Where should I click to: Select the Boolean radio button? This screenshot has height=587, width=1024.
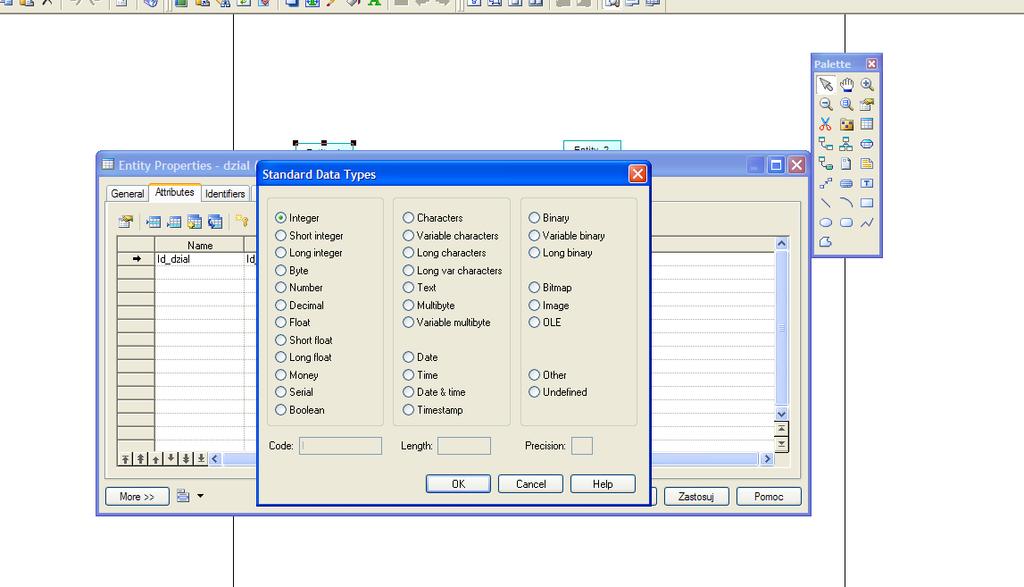coord(281,410)
